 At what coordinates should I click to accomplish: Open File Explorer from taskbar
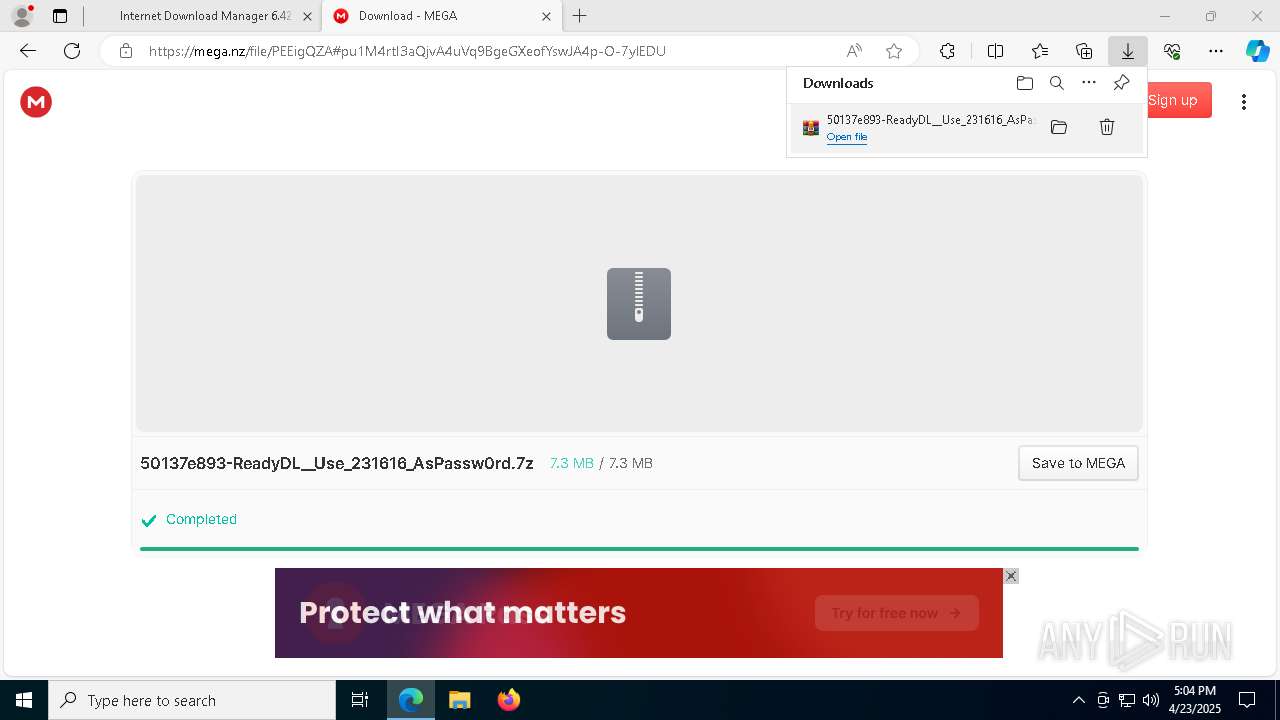pyautogui.click(x=460, y=700)
